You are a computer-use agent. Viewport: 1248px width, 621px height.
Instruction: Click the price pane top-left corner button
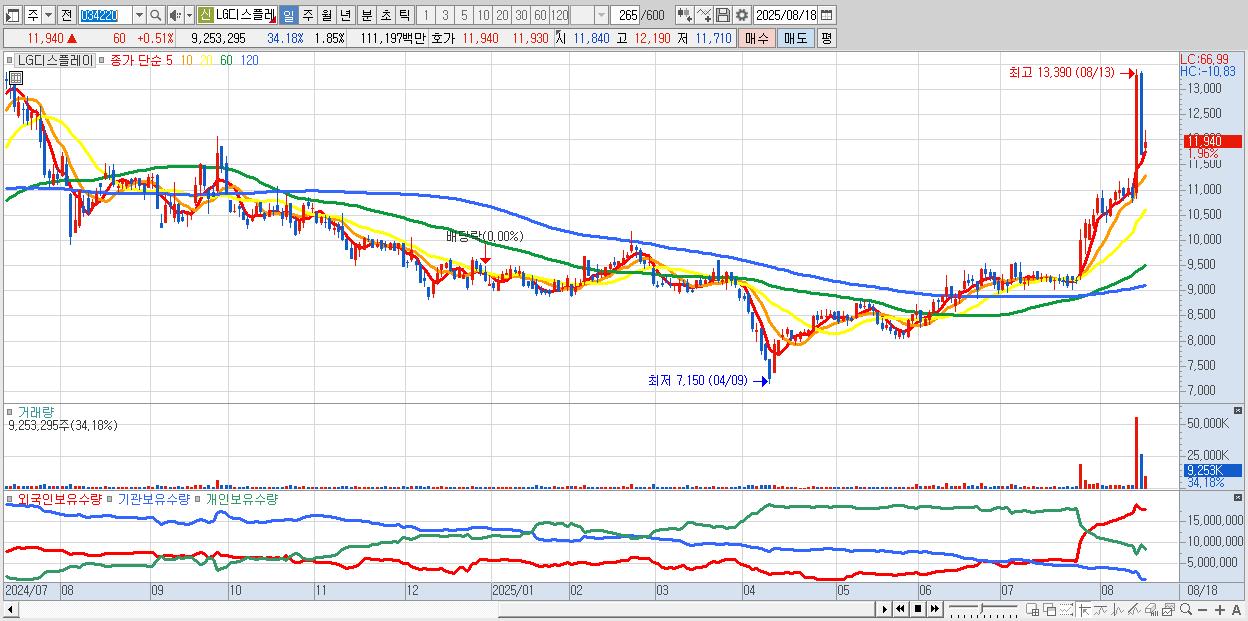pyautogui.click(x=15, y=77)
